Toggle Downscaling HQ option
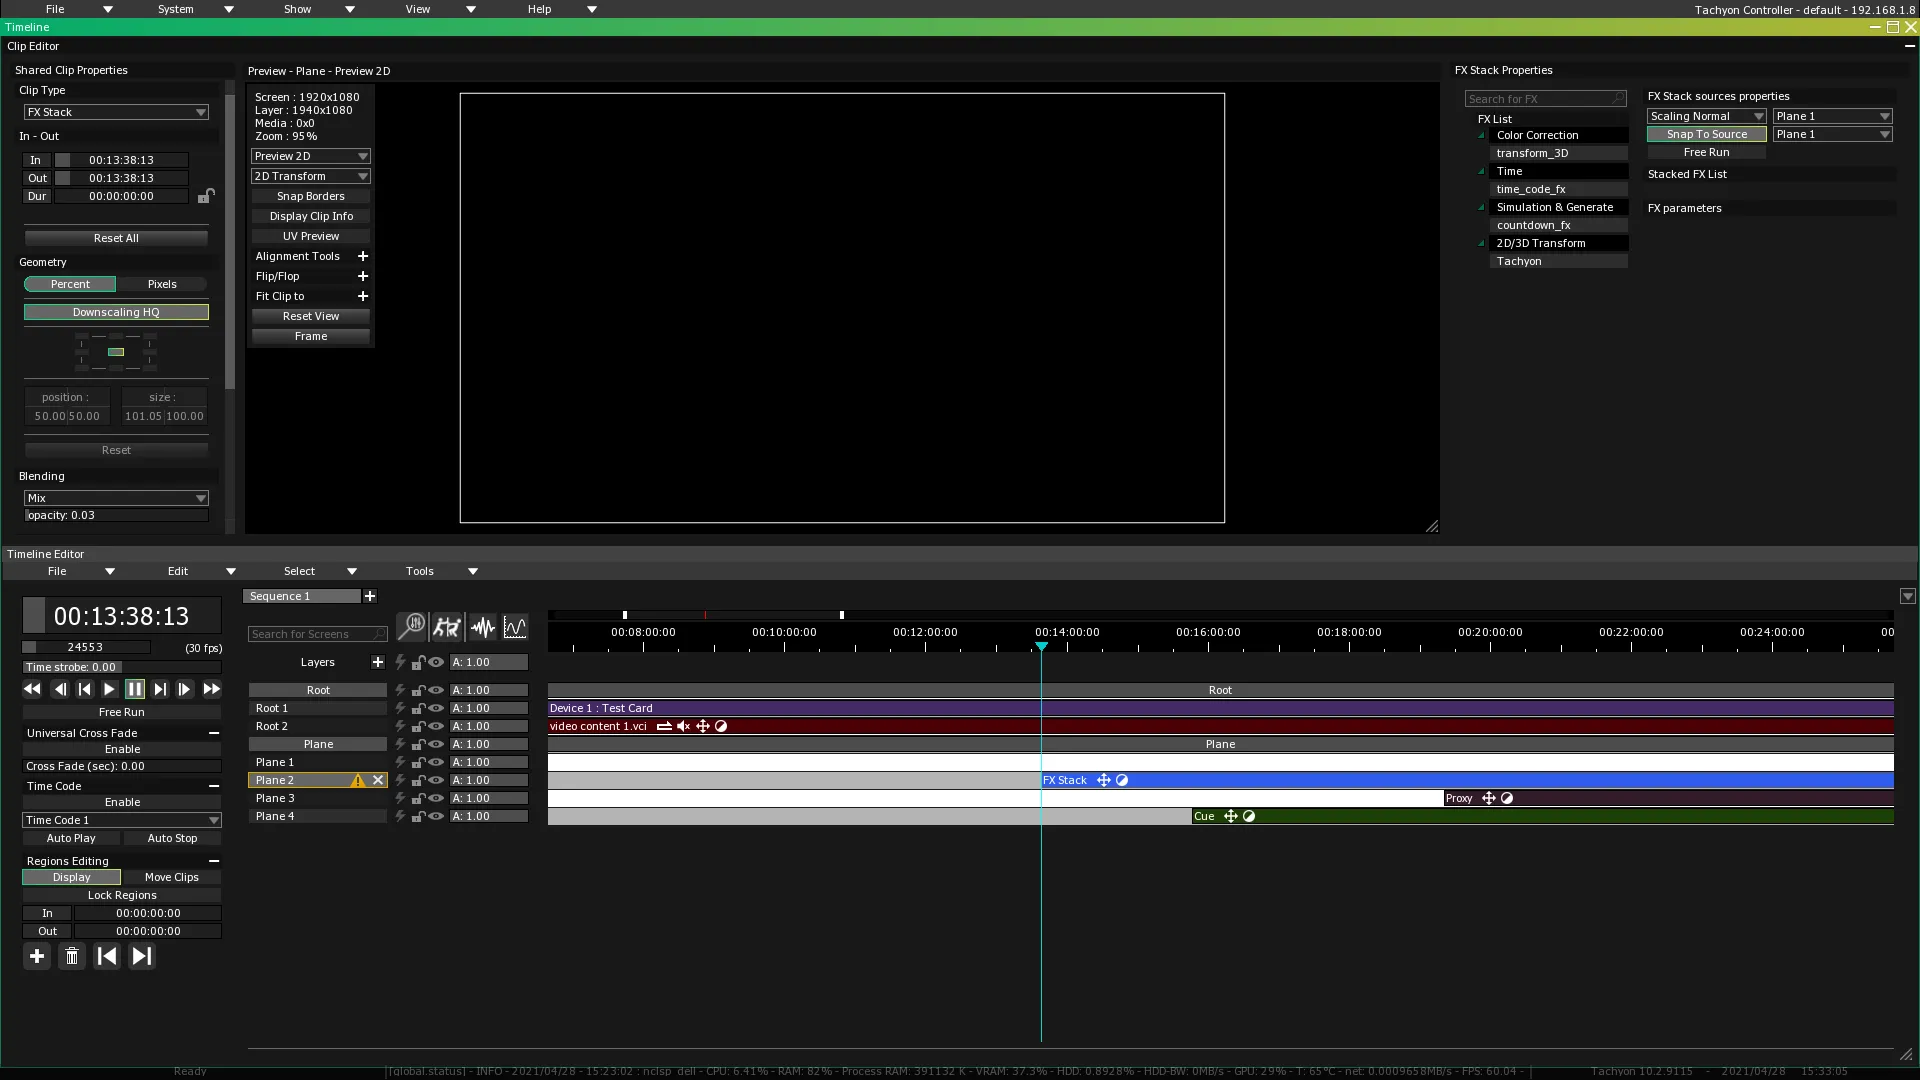 [116, 312]
